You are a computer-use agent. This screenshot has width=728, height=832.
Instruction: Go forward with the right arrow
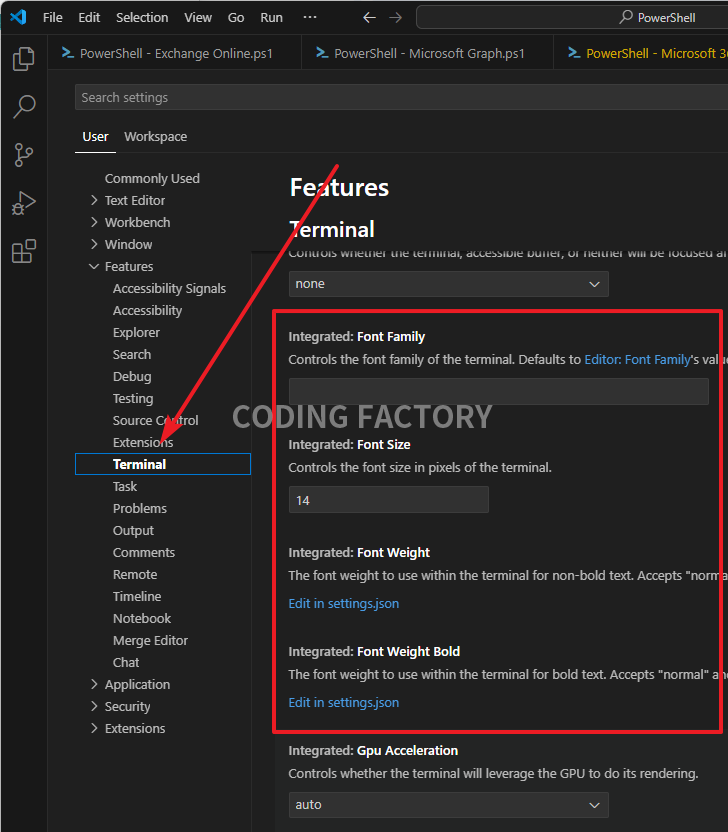[396, 18]
